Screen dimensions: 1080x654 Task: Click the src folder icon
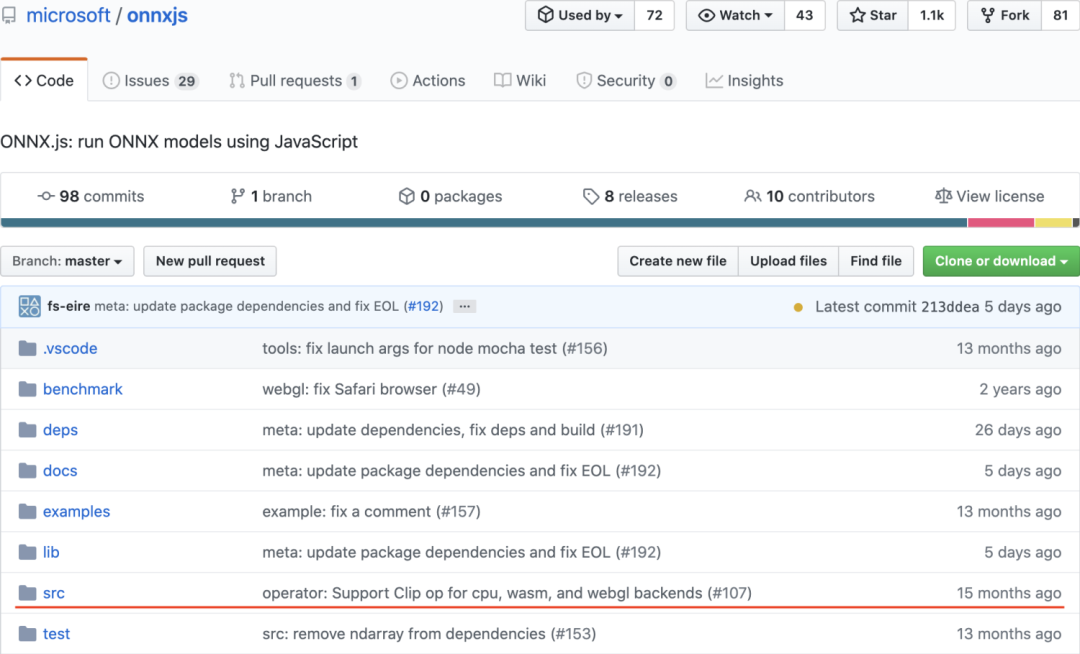point(28,593)
